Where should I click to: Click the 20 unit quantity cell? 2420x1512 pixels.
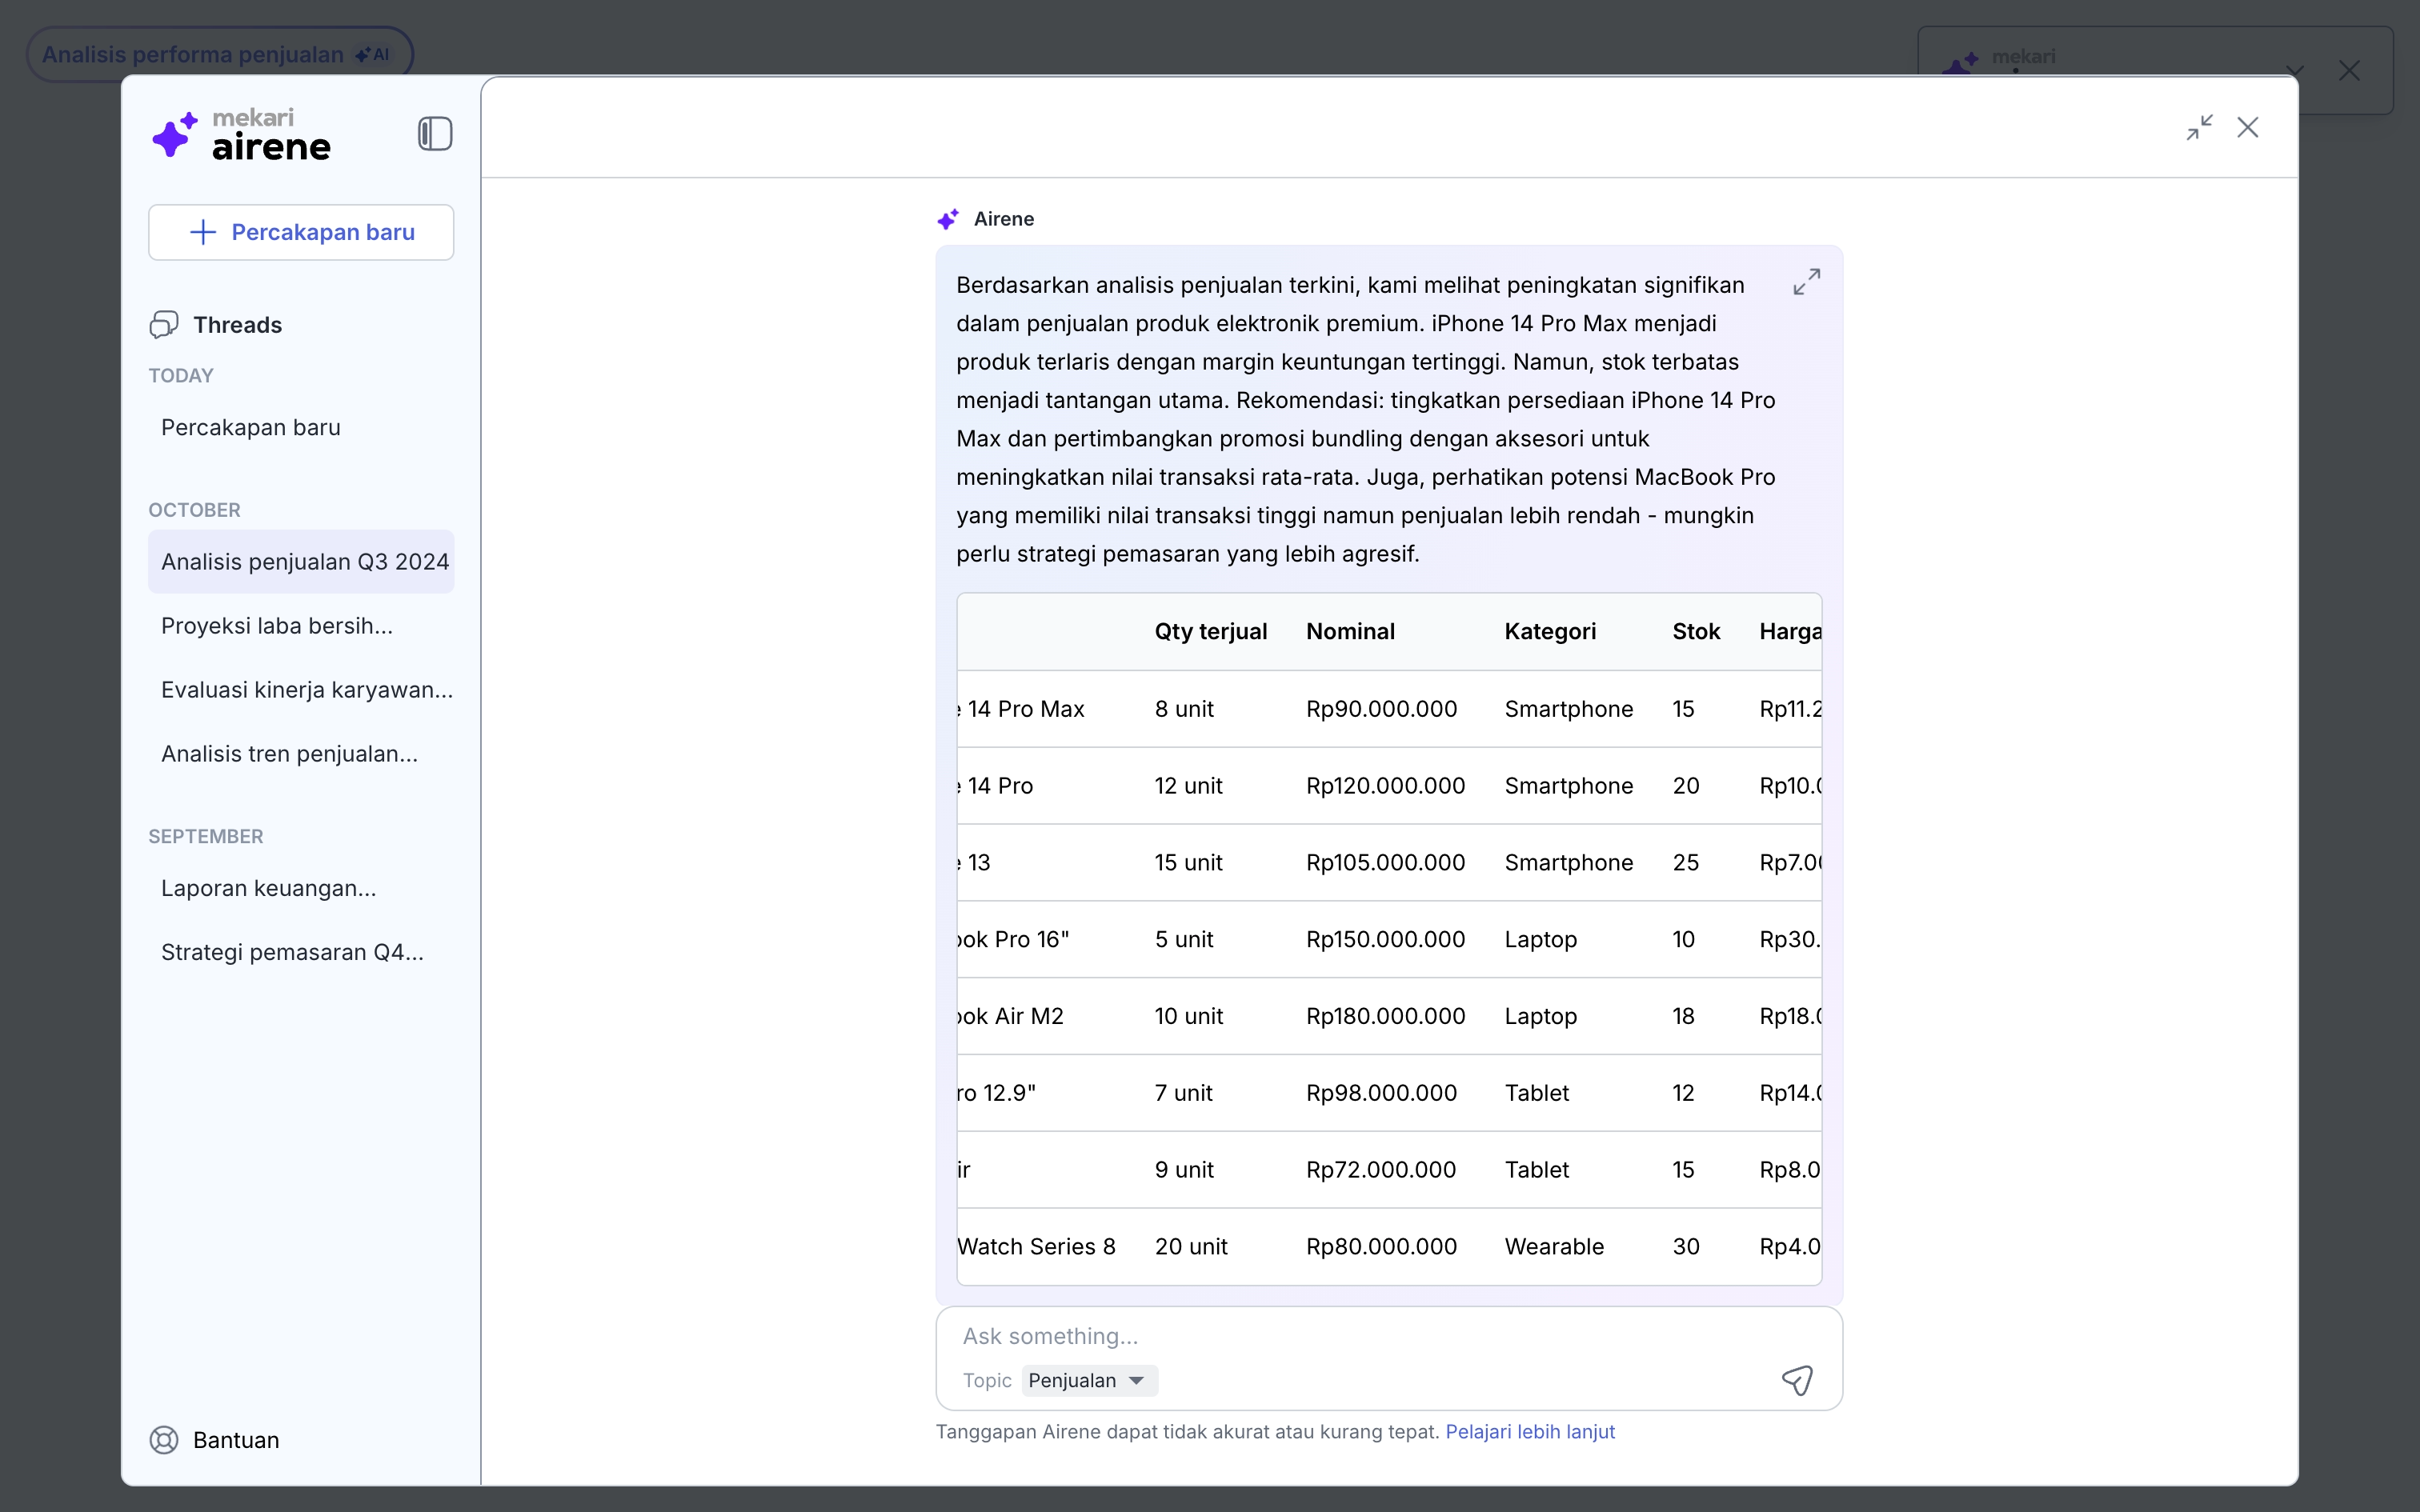(x=1191, y=1246)
